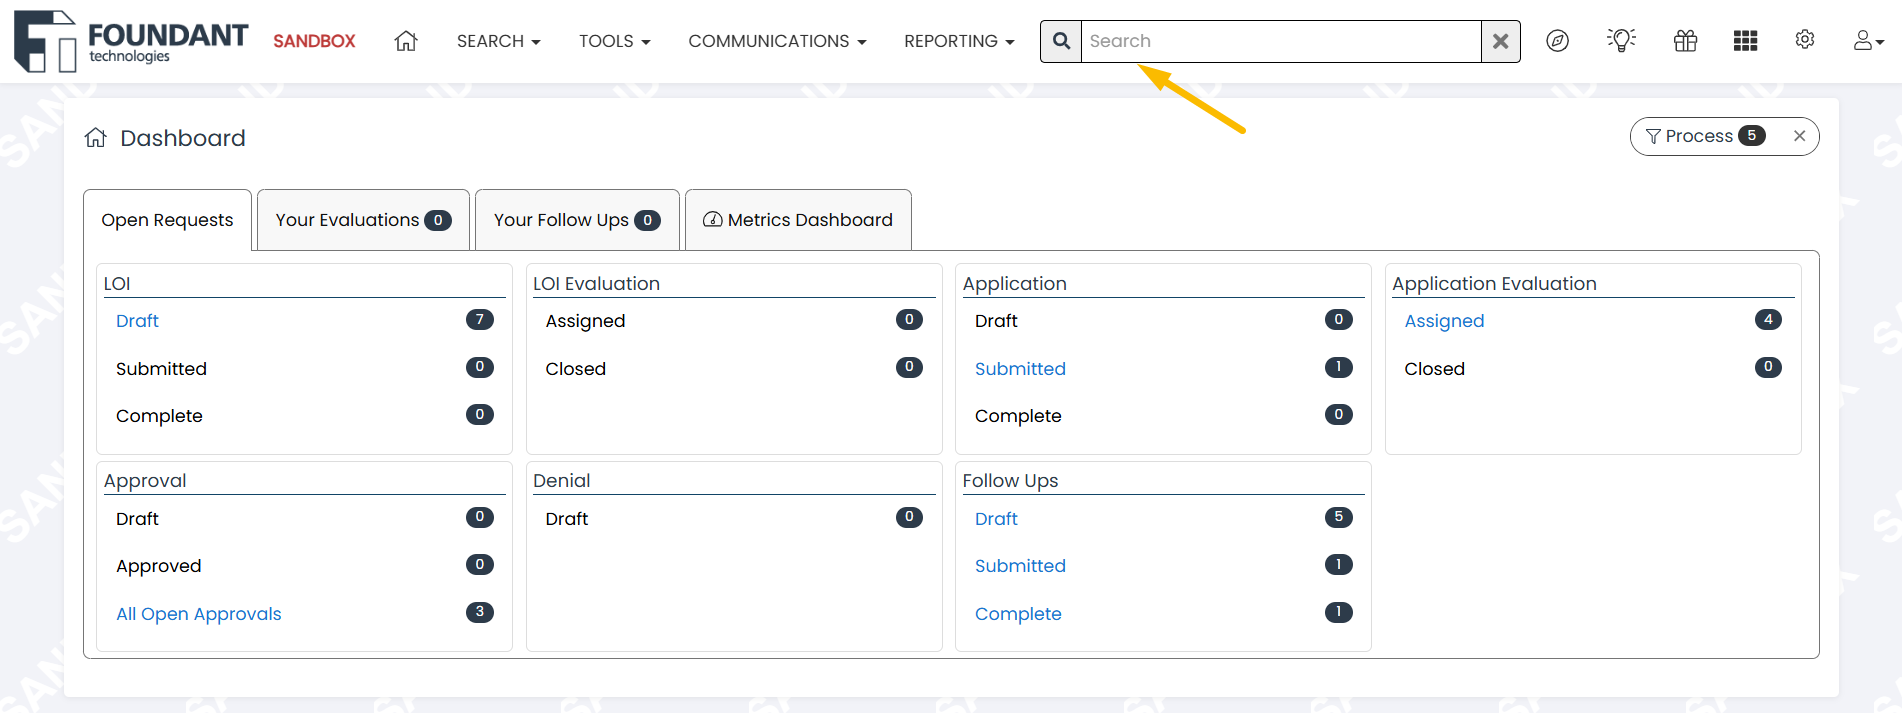Open Follow Ups Draft link
1902x713 pixels.
point(996,519)
